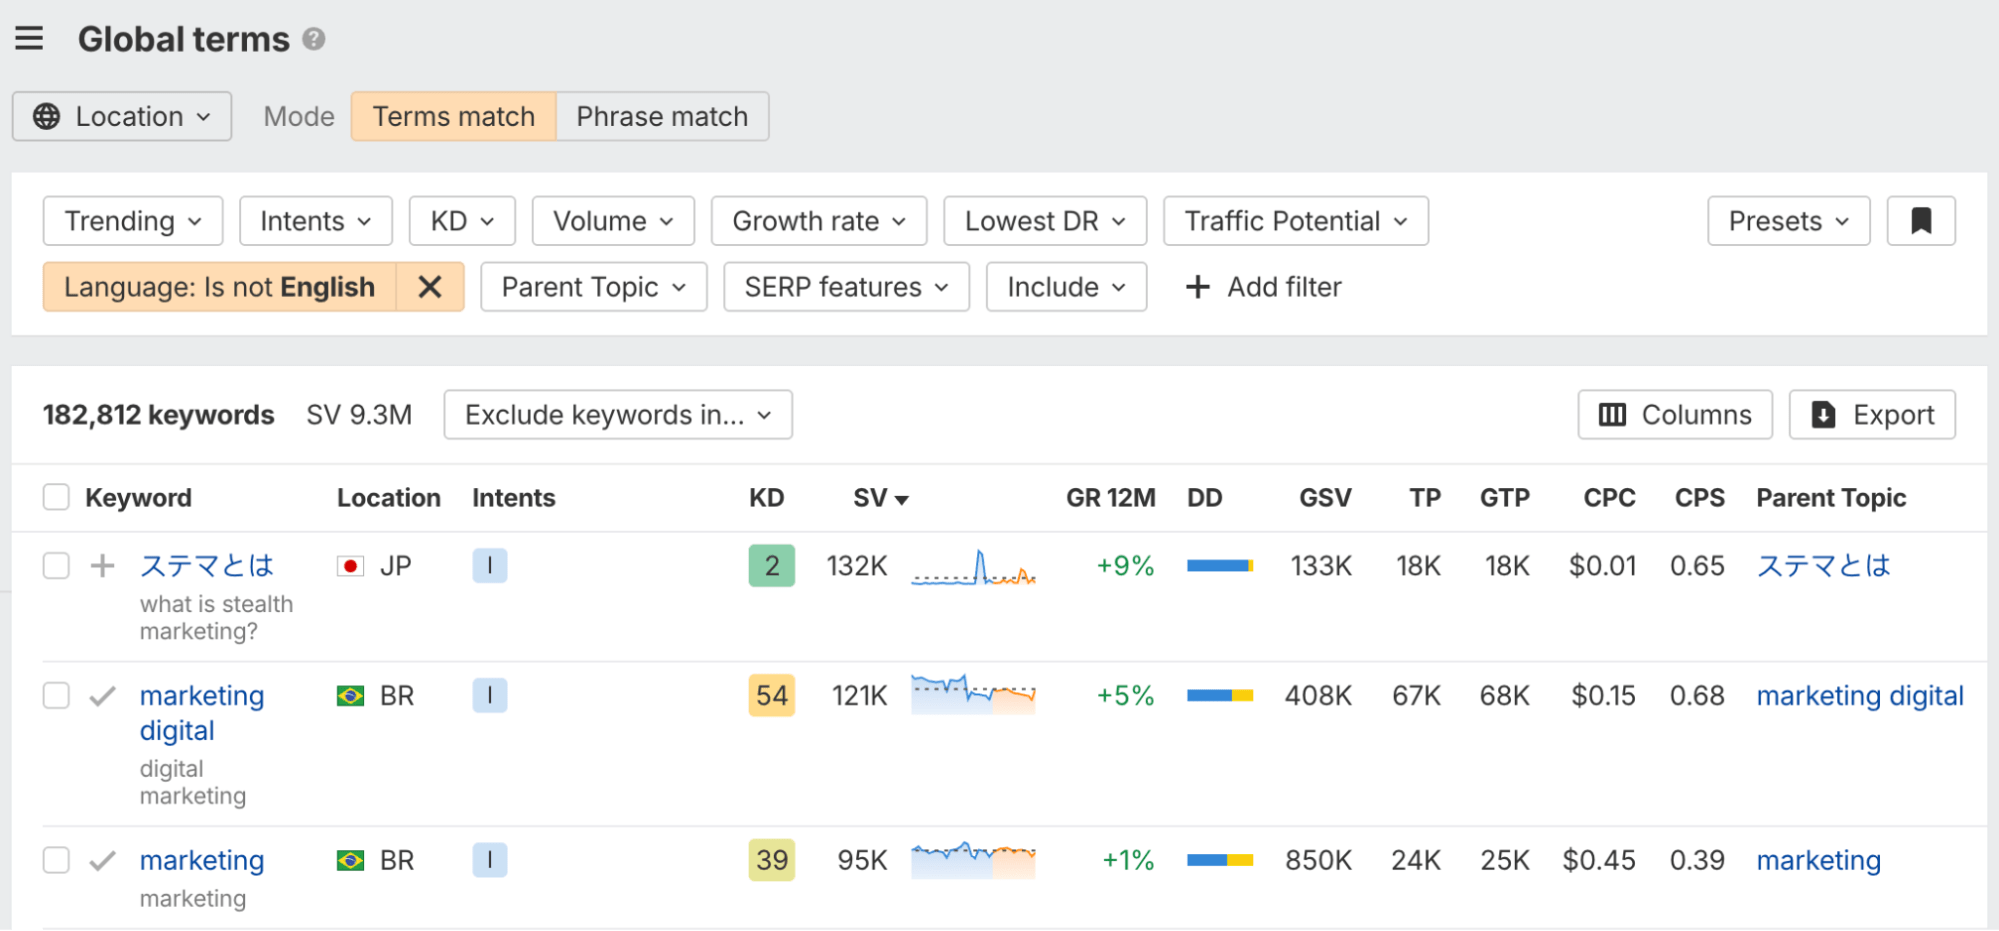Click the plus icon beside ステマとは keyword
1999x931 pixels.
coord(102,566)
